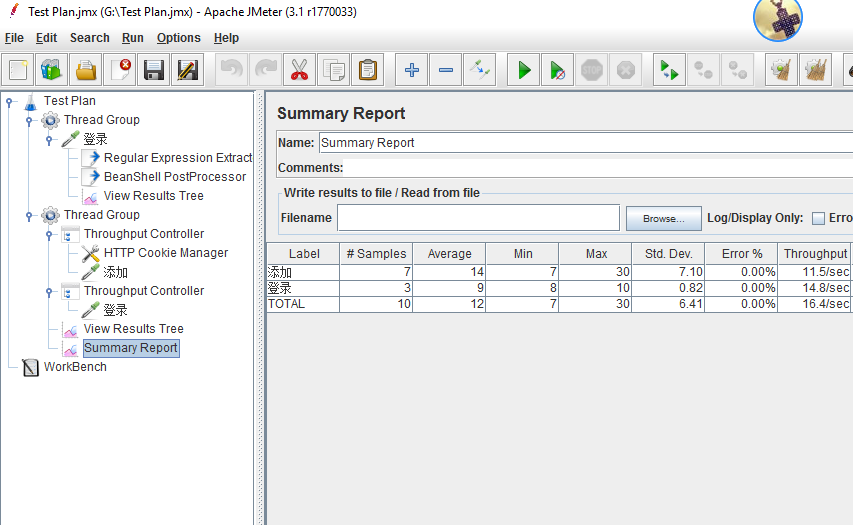Collapse the 登录 sampler under first Thread Group
The height and width of the screenshot is (525, 853).
coord(49,140)
